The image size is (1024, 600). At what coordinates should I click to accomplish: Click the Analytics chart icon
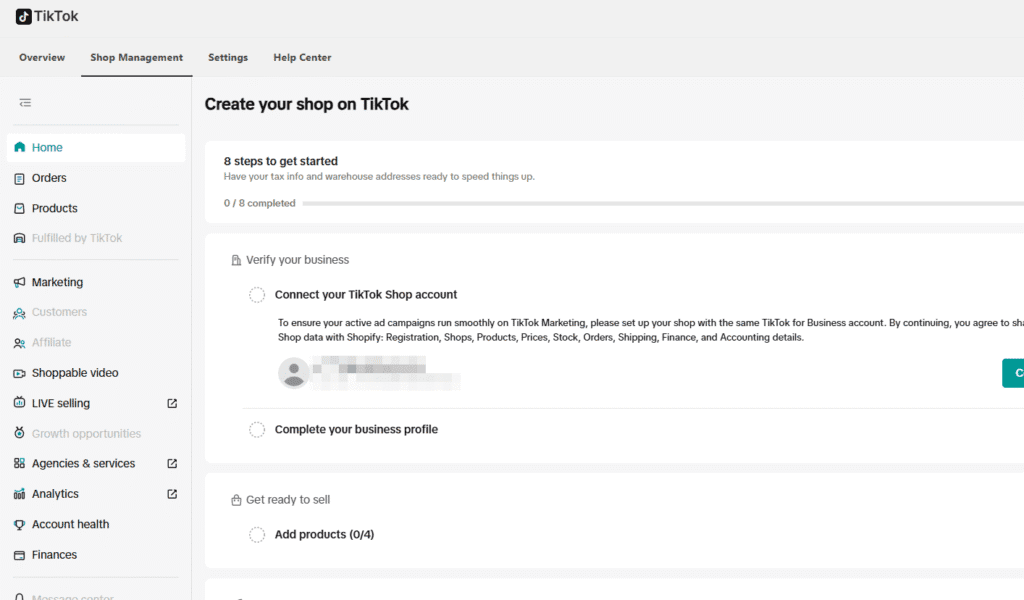[20, 494]
